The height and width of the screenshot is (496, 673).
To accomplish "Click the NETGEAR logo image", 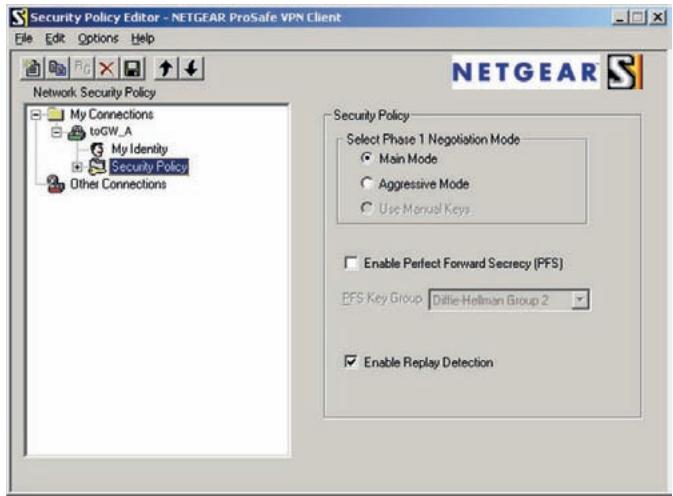I will click(525, 72).
